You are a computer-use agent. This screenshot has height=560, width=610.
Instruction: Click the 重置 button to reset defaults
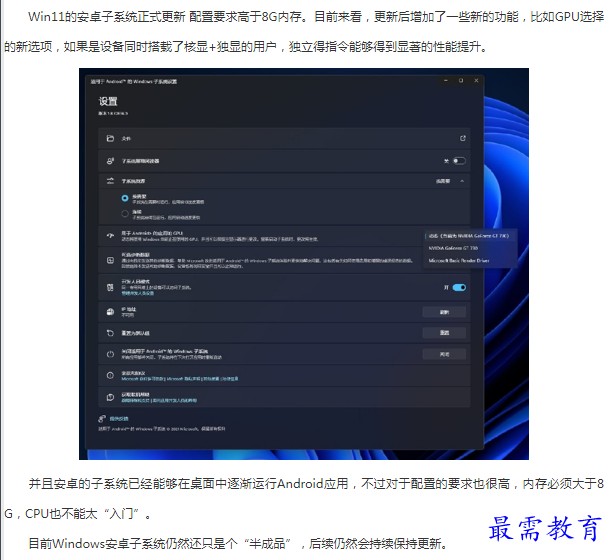pyautogui.click(x=444, y=333)
